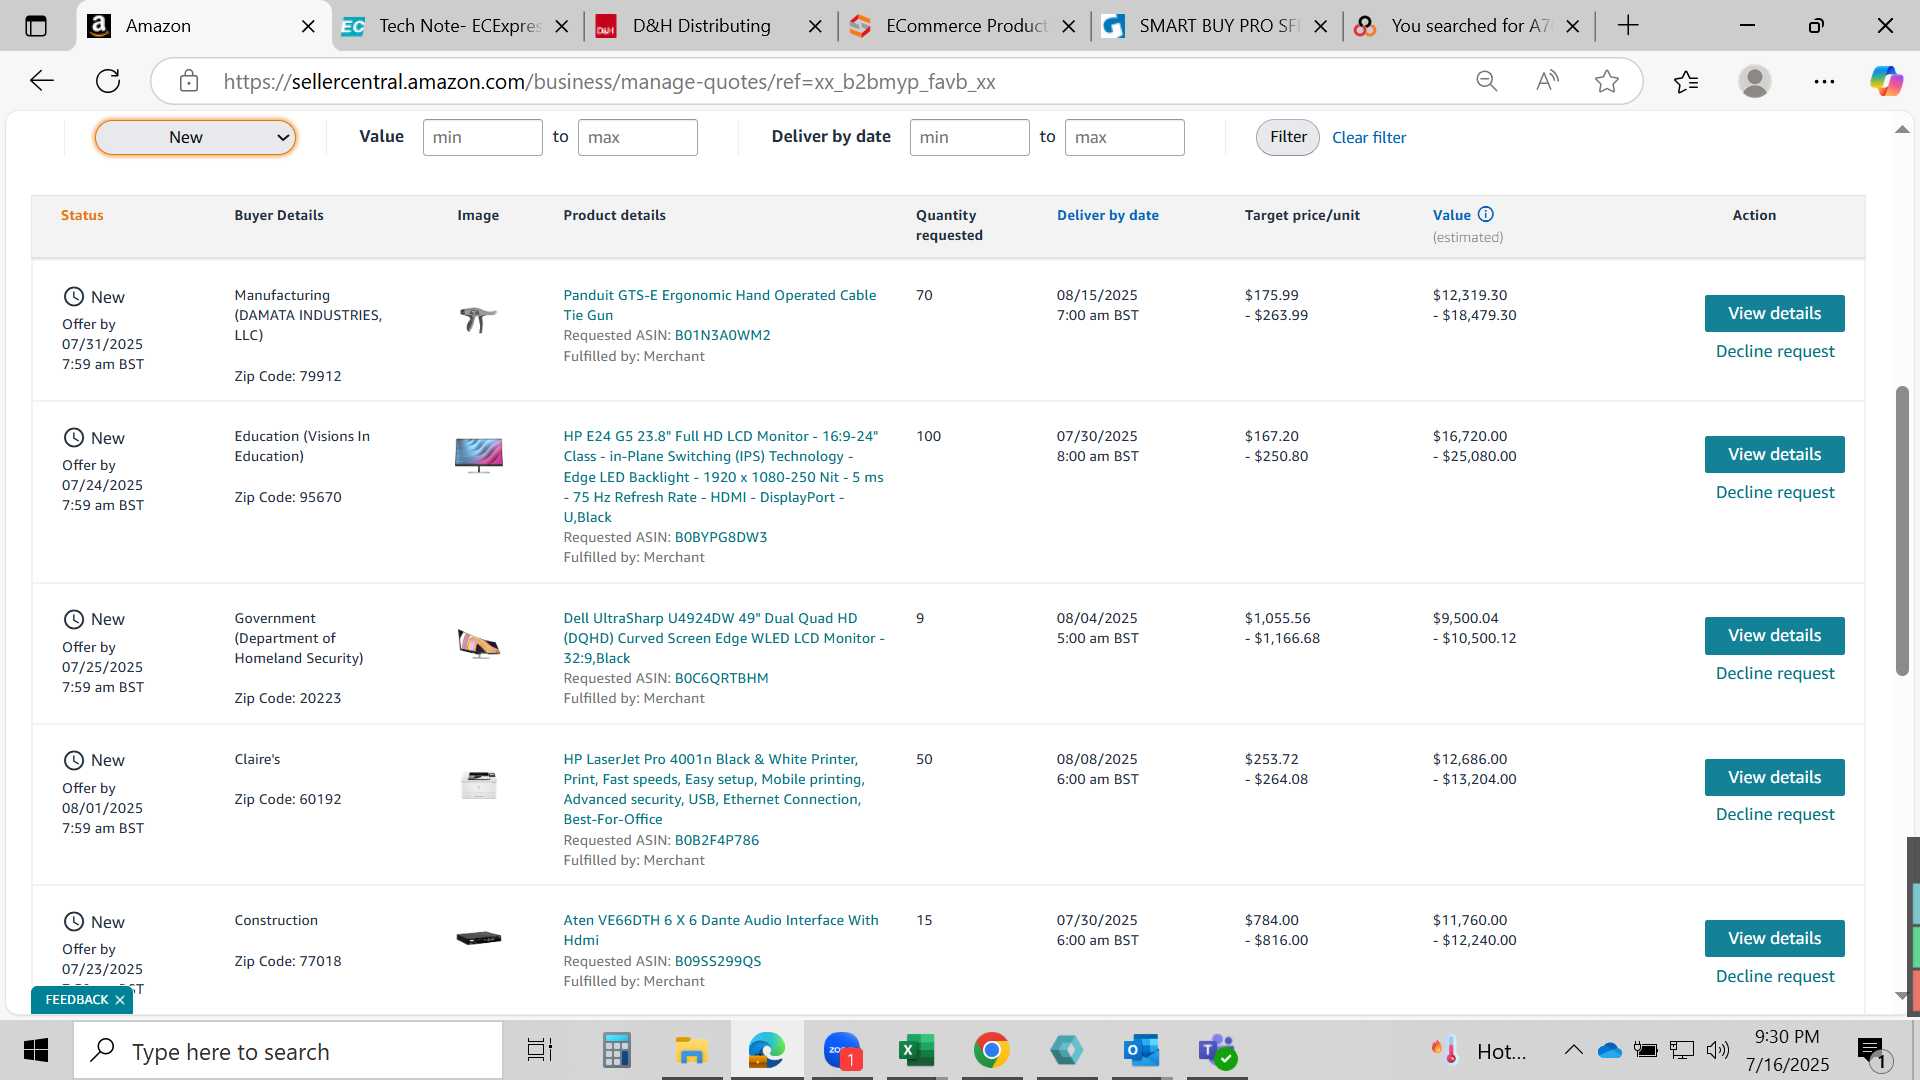Image resolution: width=1920 pixels, height=1080 pixels.
Task: Click the HP monitor product thumbnail
Action: pos(479,455)
